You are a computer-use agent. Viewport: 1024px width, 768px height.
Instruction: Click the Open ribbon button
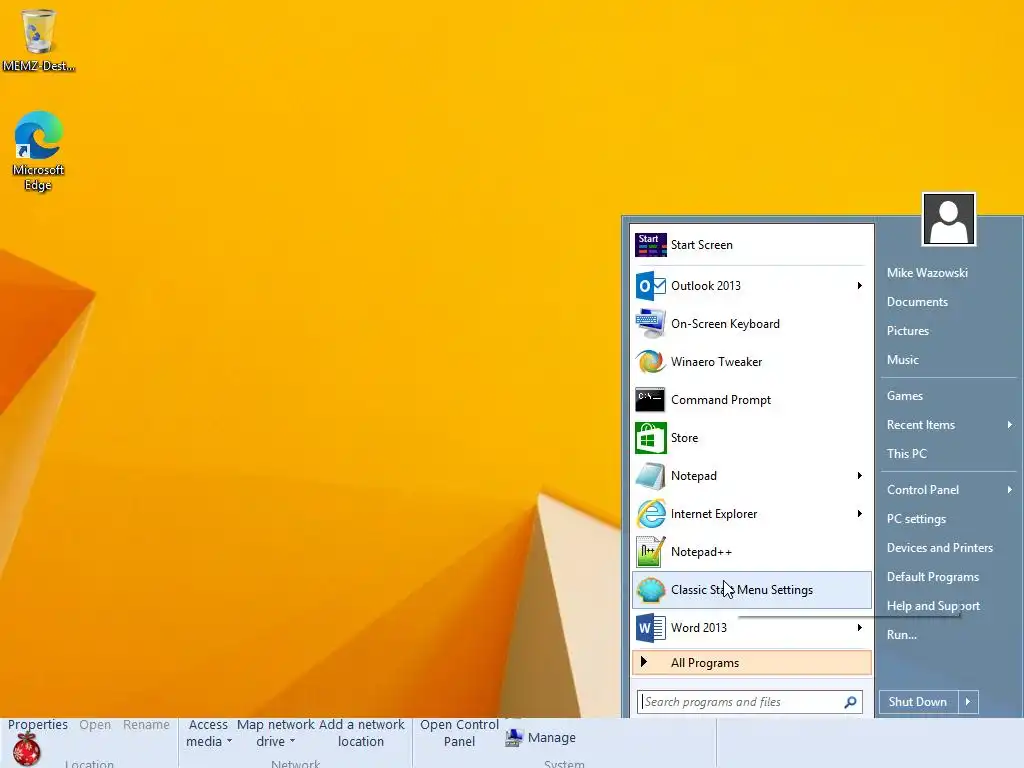[x=95, y=724]
